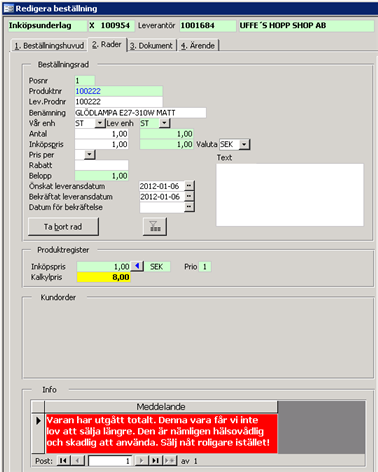Click the Benämning GLÖDLAMPA field
378x472 pixels.
pos(140,113)
